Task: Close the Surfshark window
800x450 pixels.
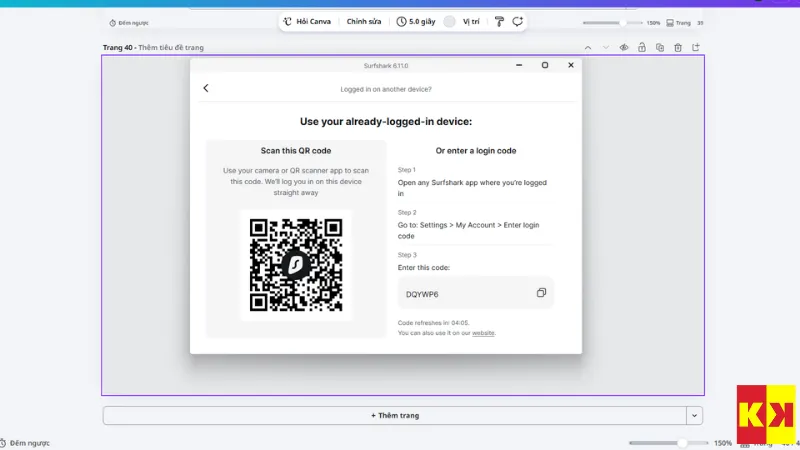Action: [x=571, y=65]
